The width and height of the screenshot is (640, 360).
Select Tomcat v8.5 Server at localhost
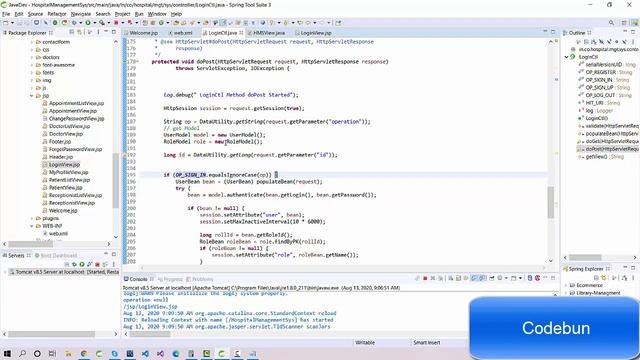click(x=64, y=272)
